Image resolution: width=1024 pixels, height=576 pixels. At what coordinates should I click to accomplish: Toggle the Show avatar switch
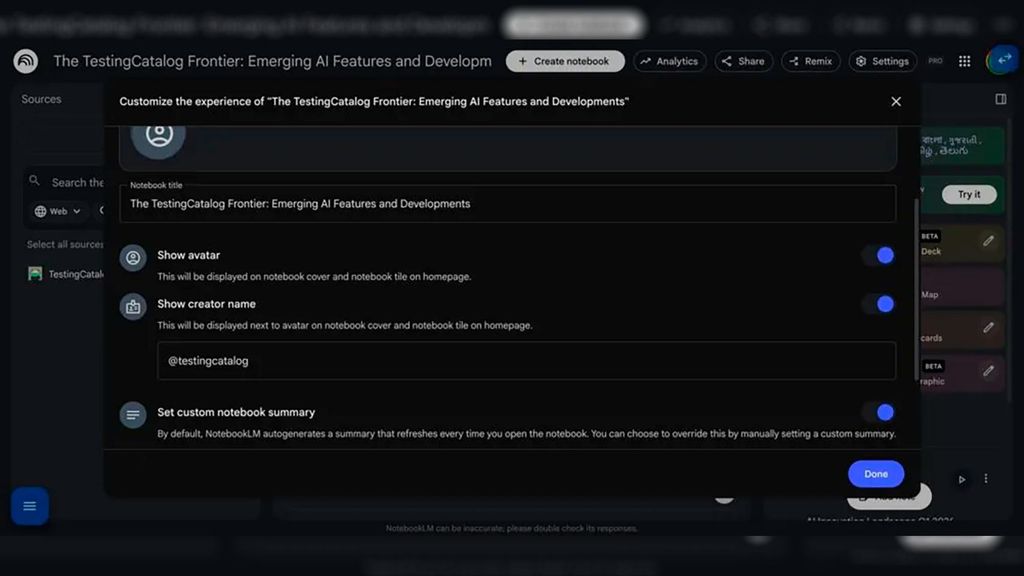coord(879,255)
